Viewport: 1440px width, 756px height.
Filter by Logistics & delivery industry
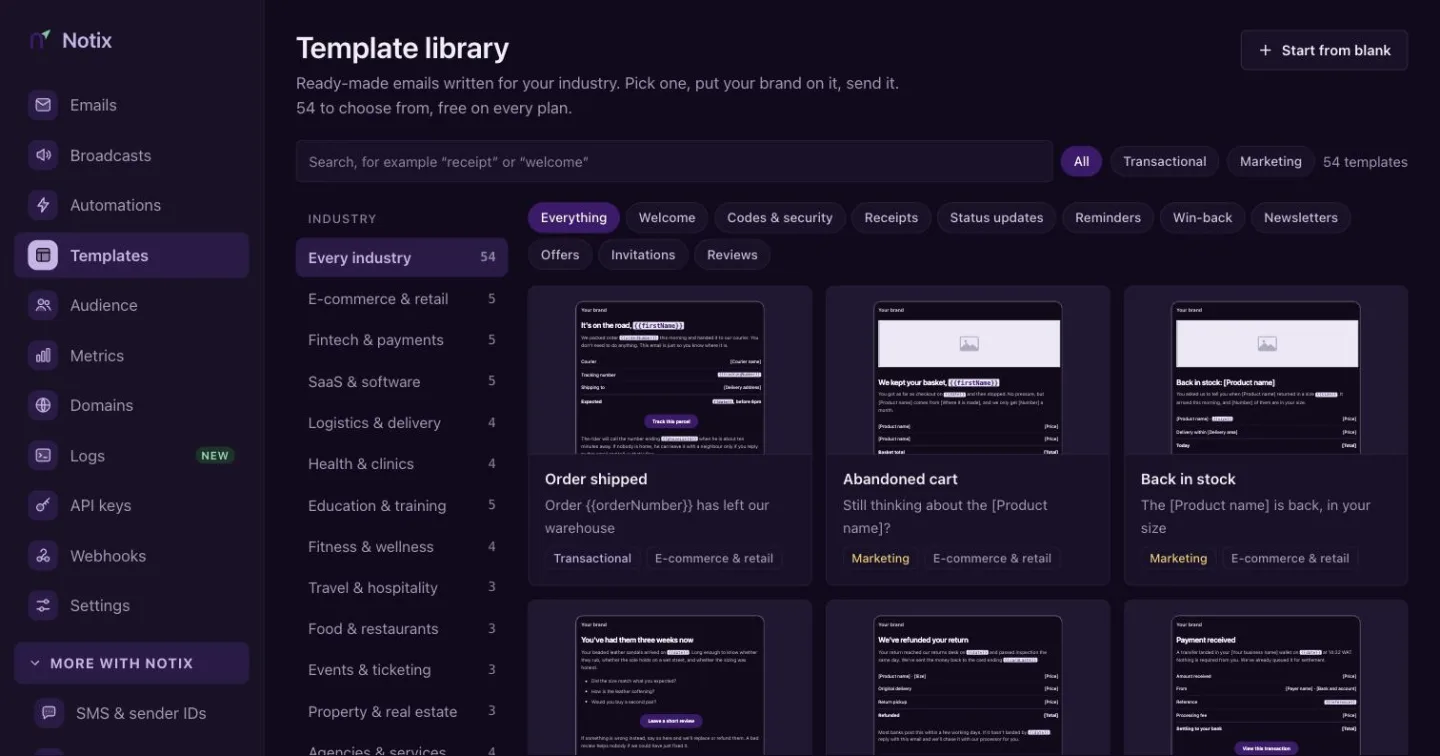click(402, 422)
